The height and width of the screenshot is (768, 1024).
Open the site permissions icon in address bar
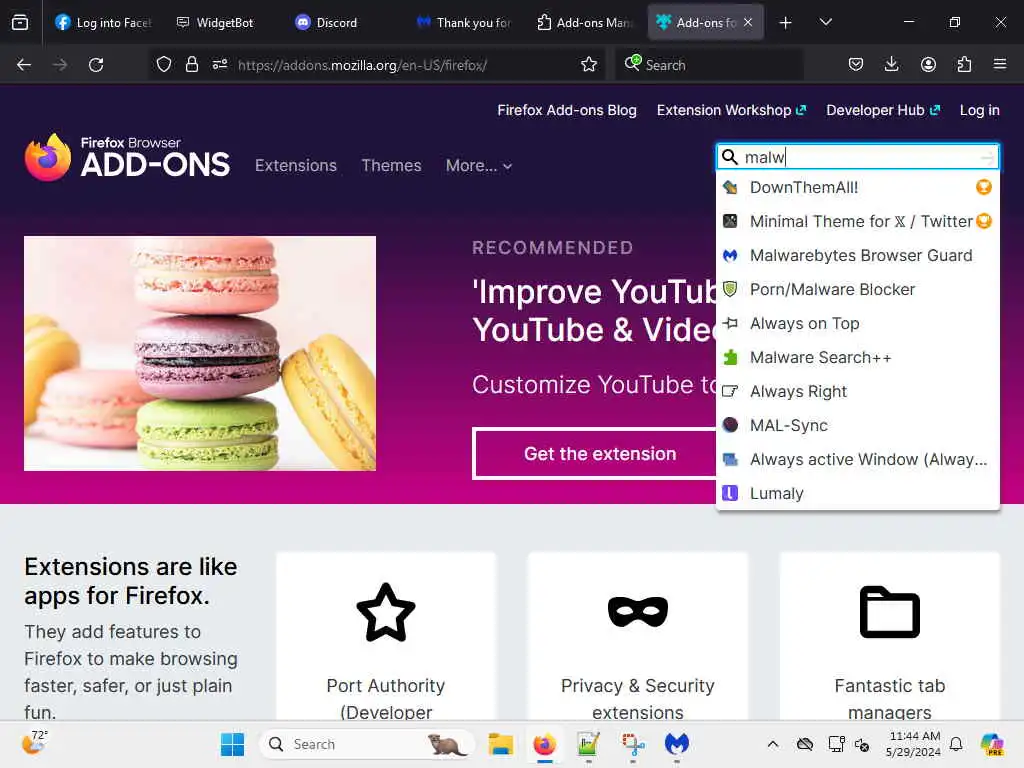click(x=219, y=64)
